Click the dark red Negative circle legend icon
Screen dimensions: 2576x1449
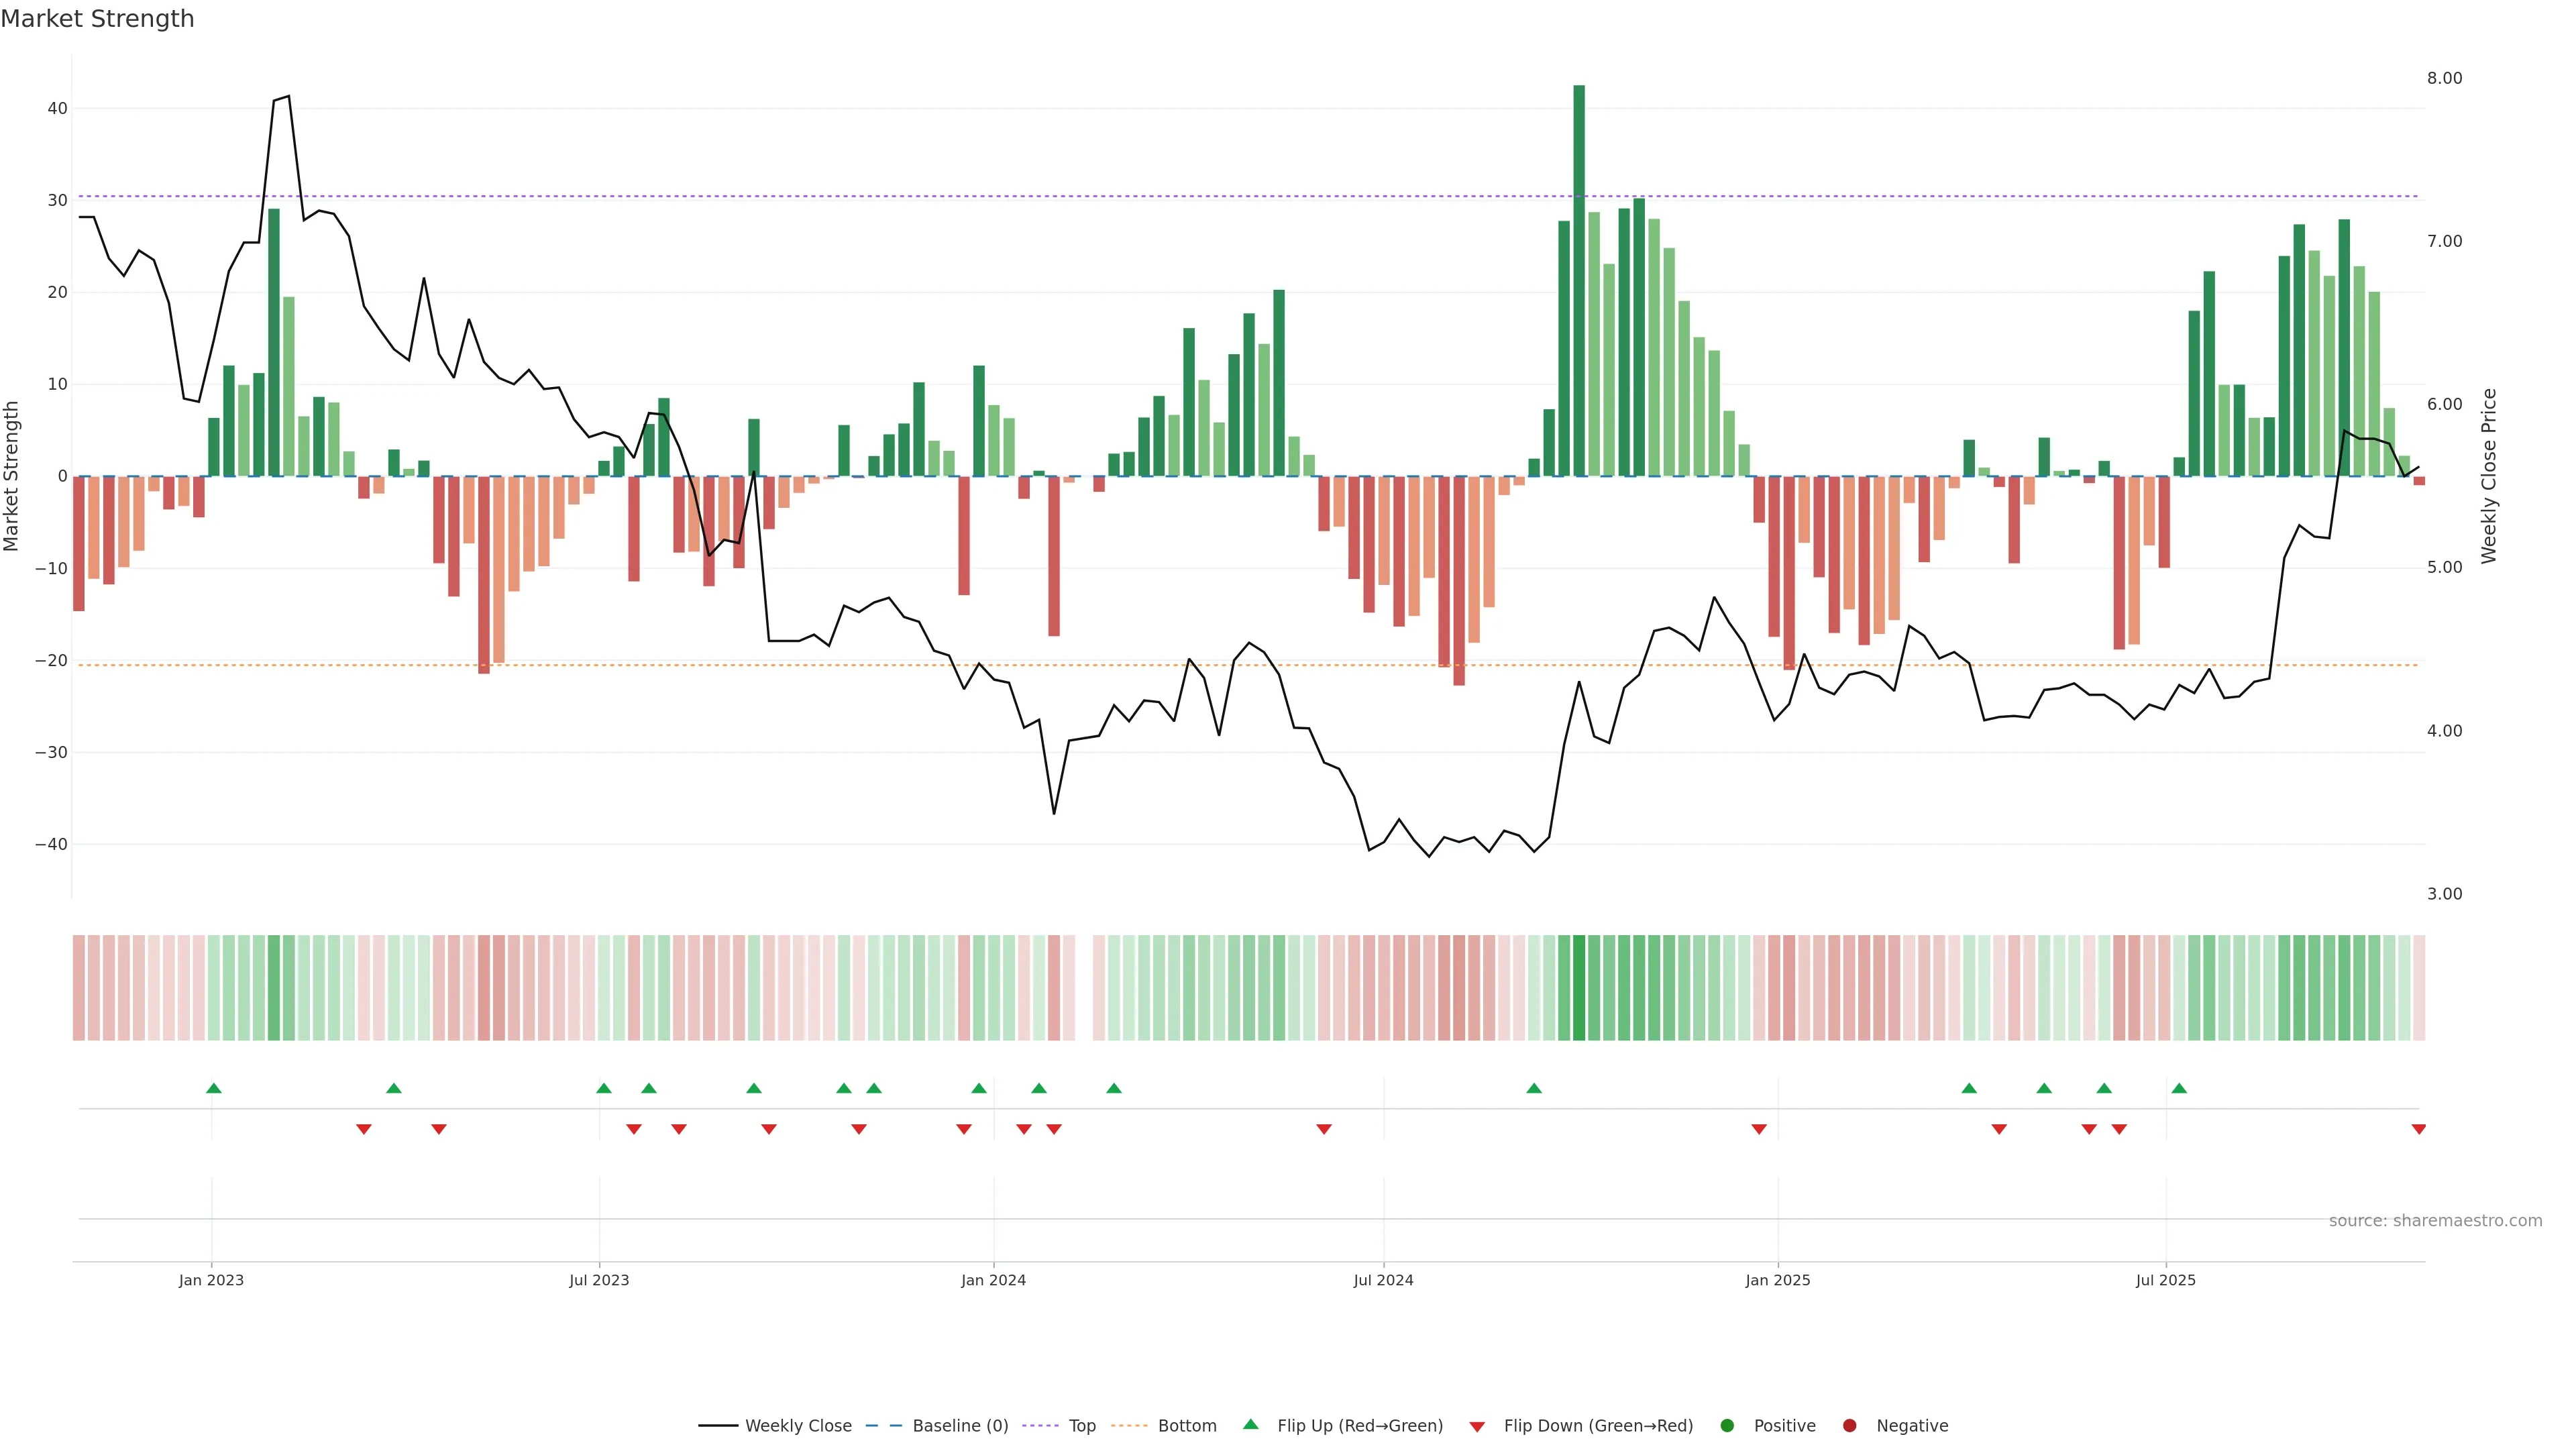1849,1426
